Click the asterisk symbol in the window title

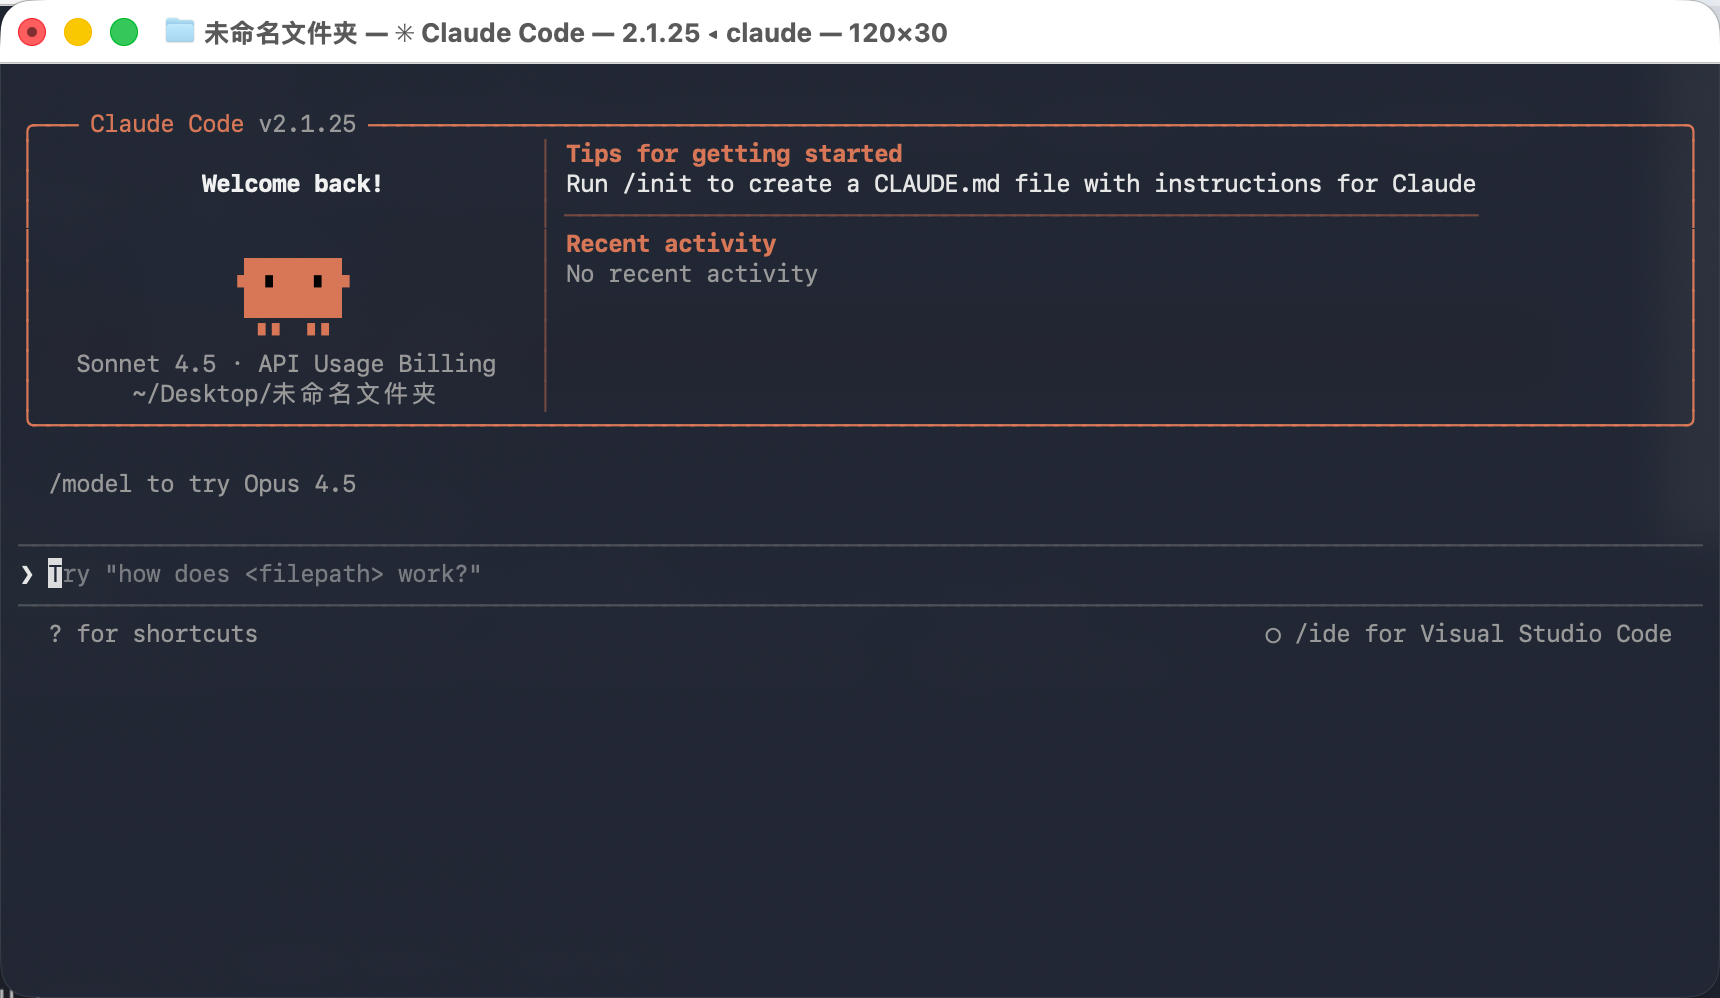point(404,33)
